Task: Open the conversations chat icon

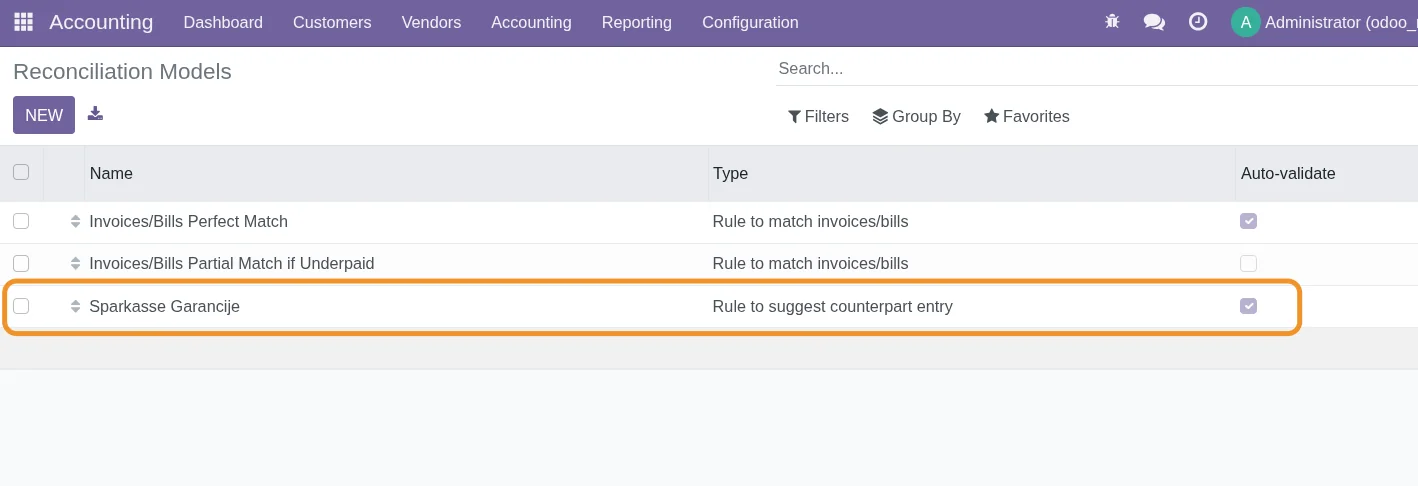Action: [x=1154, y=22]
